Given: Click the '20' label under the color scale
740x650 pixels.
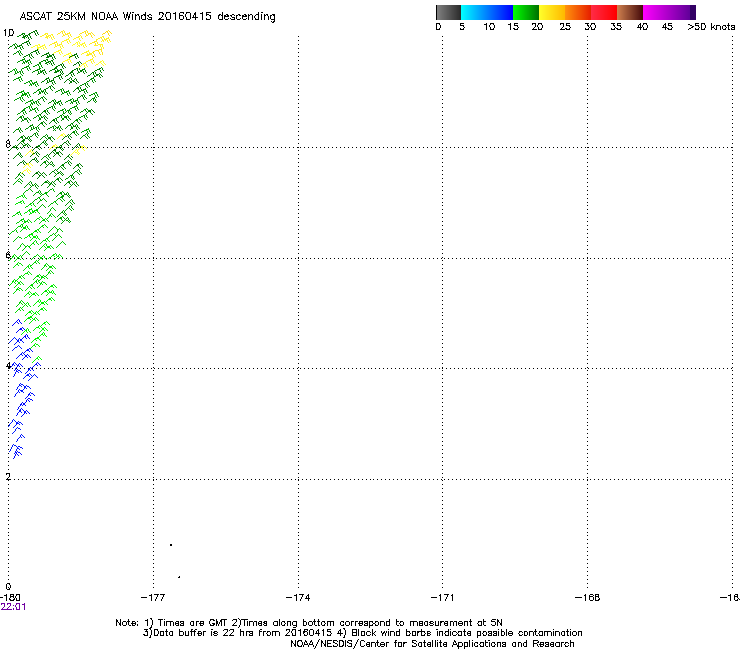Looking at the screenshot, I should 537,27.
